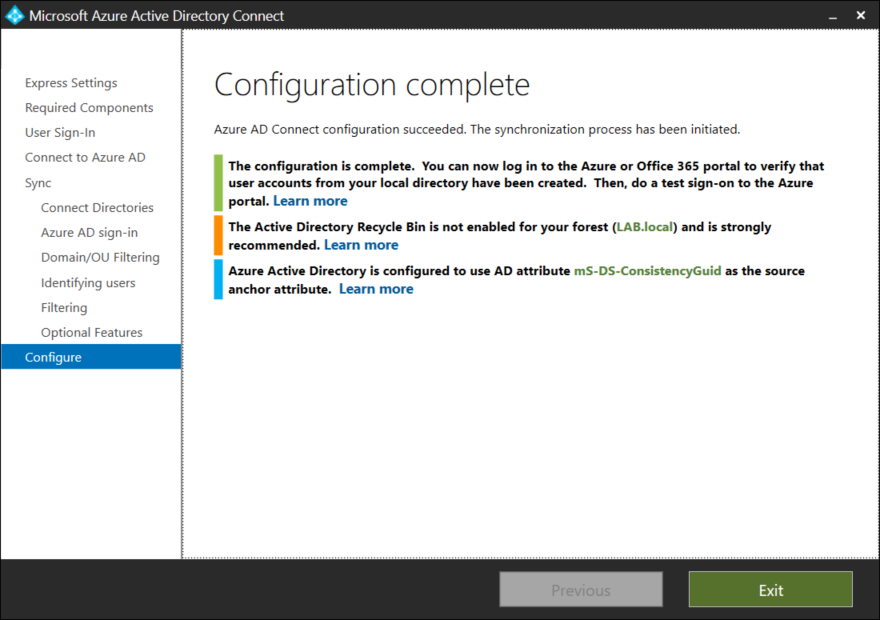Click the LAB.local forest name

(x=645, y=227)
